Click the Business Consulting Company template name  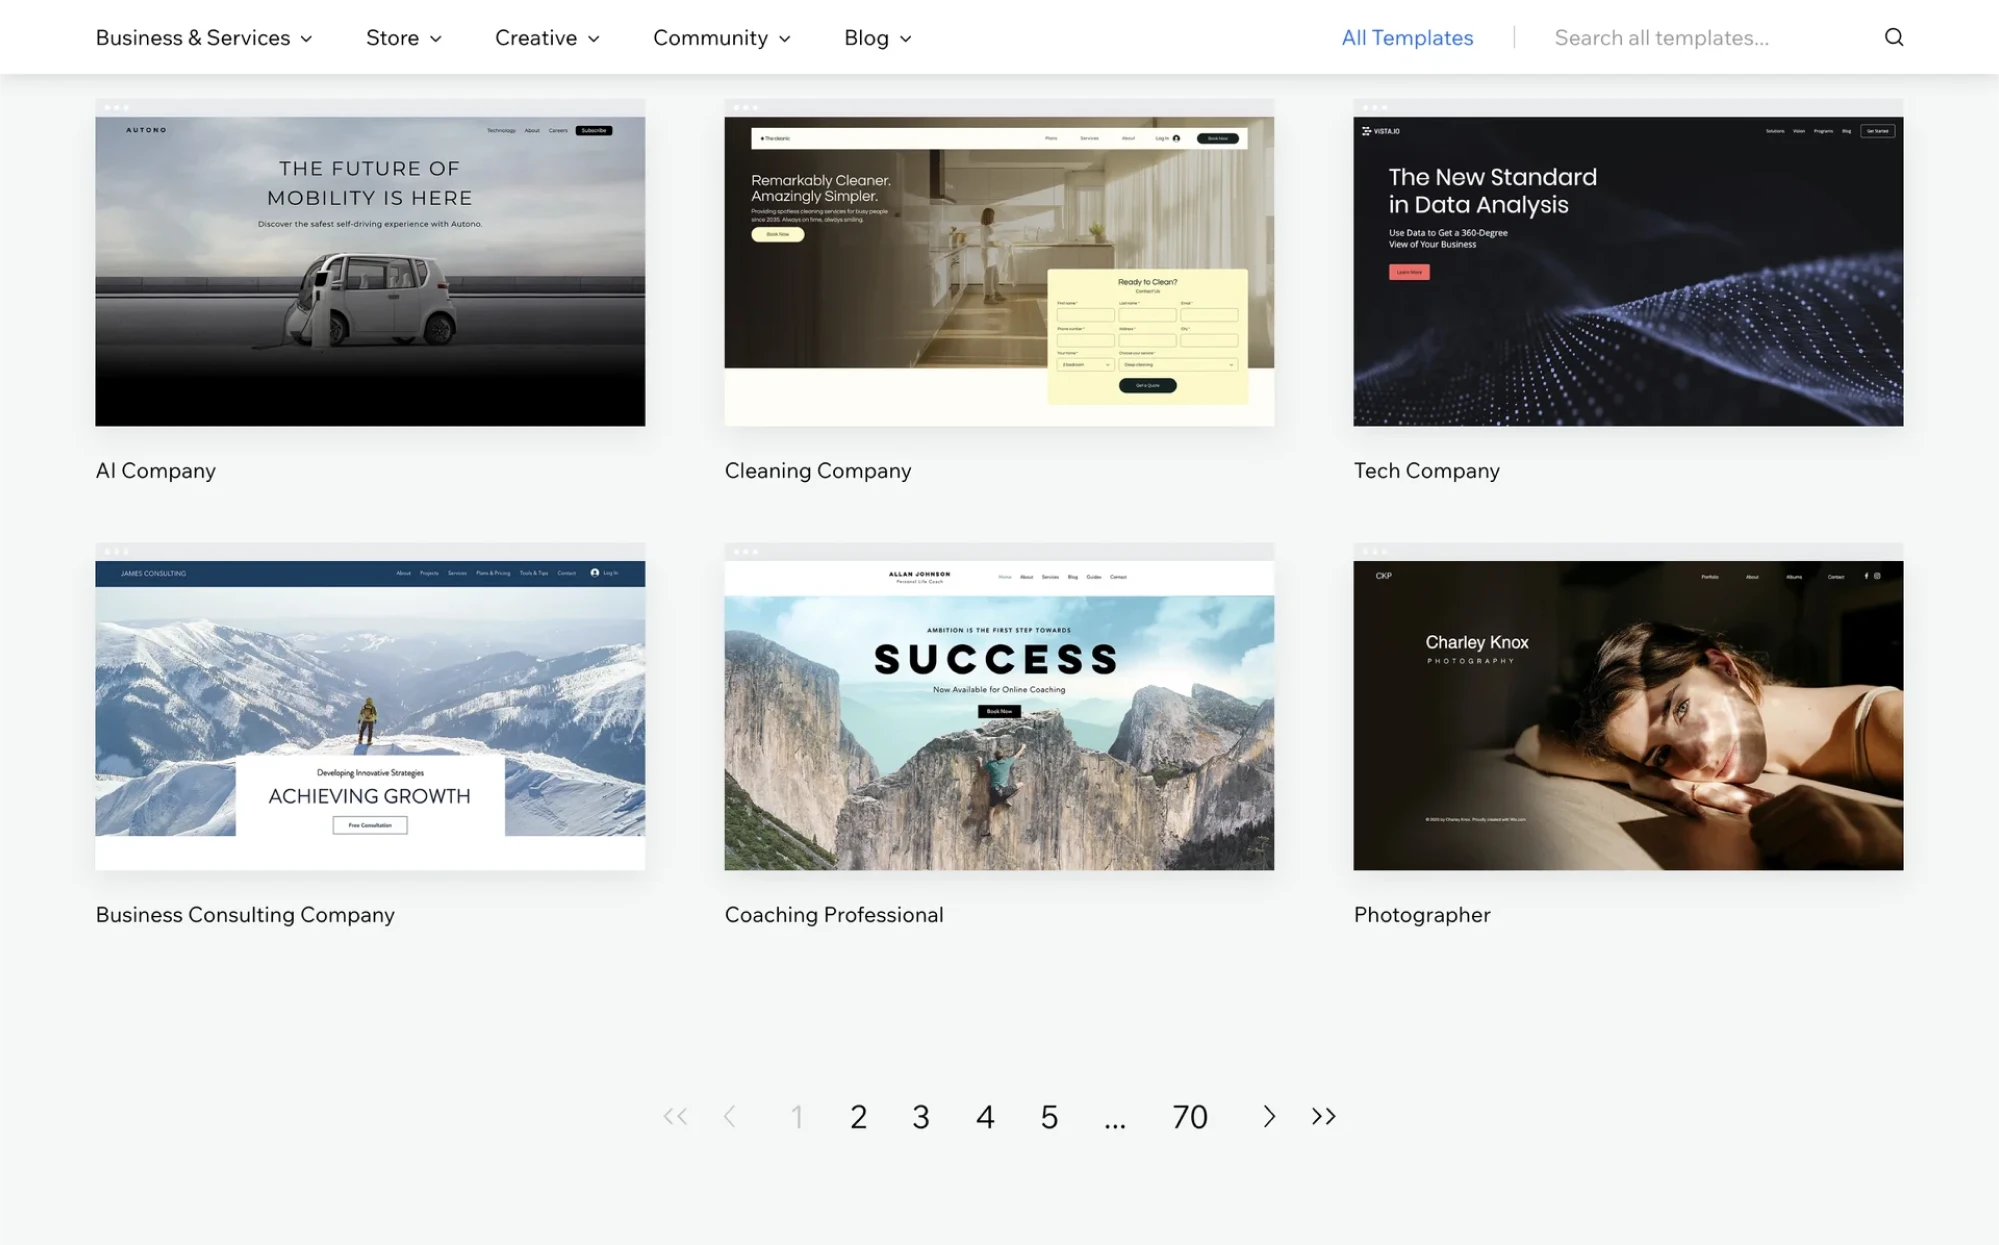[x=244, y=914]
